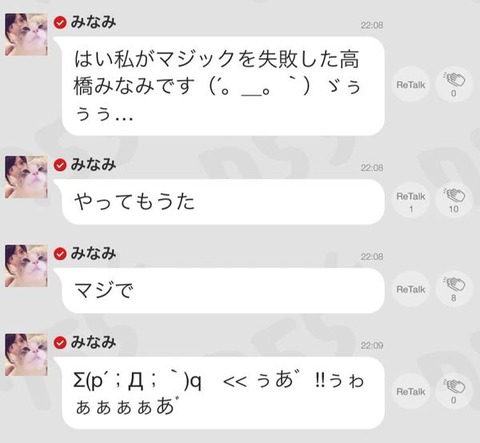ReTalk the やってもうた message
Image resolution: width=480 pixels, height=443 pixels.
pyautogui.click(x=411, y=200)
